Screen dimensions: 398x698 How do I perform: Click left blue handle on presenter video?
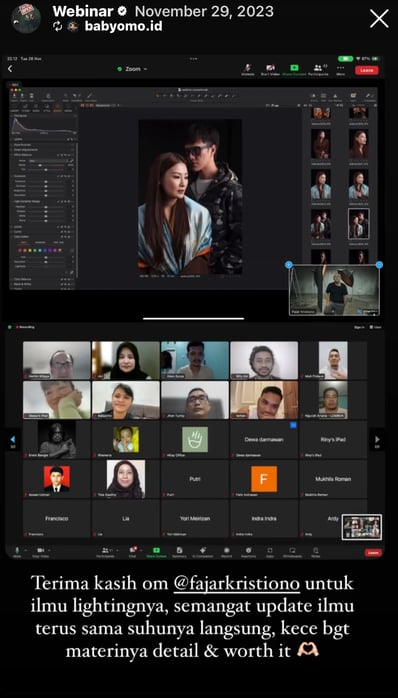(288, 265)
